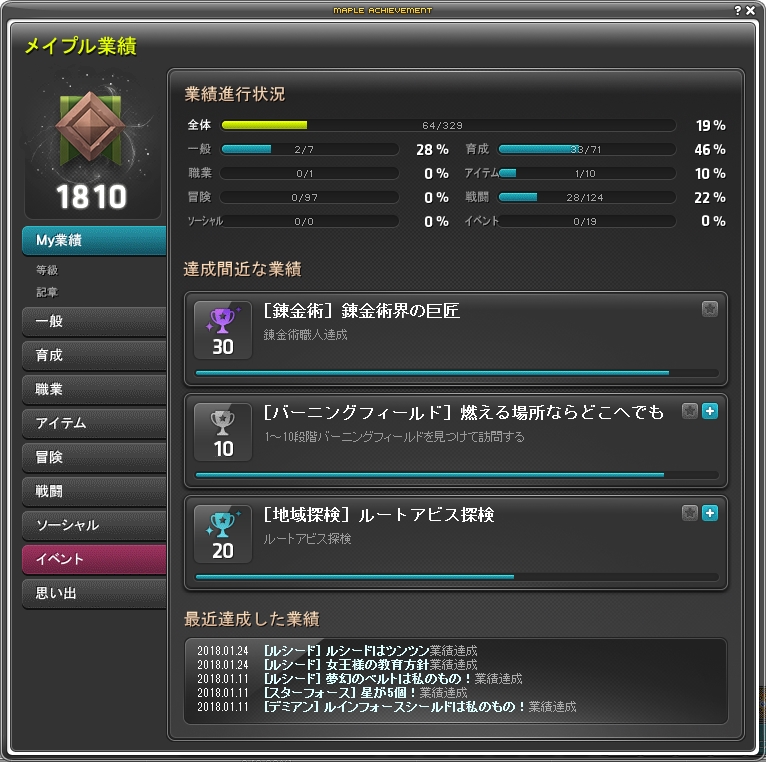
Task: Toggle favorite star on ルートアビス探検
Action: click(x=690, y=513)
